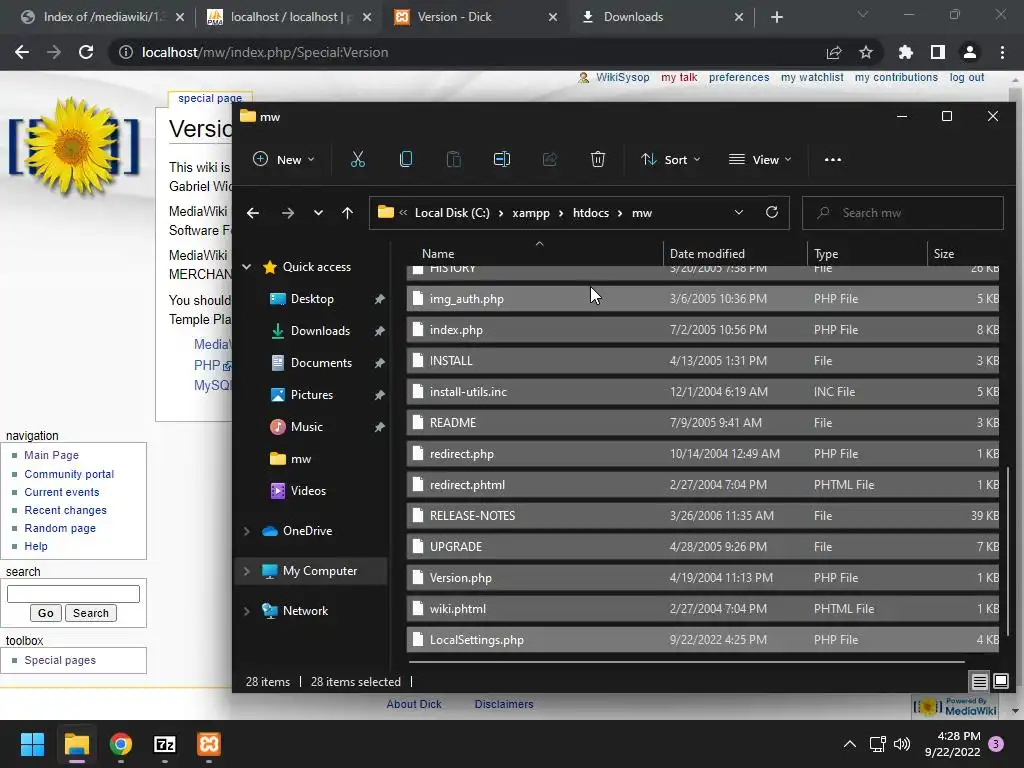
Task: Open Pictures in Quick access
Action: 312,395
